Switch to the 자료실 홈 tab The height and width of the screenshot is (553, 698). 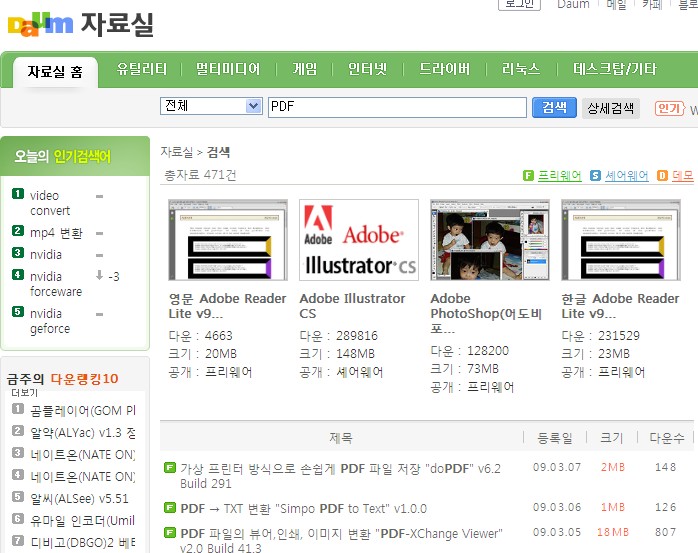(x=55, y=71)
